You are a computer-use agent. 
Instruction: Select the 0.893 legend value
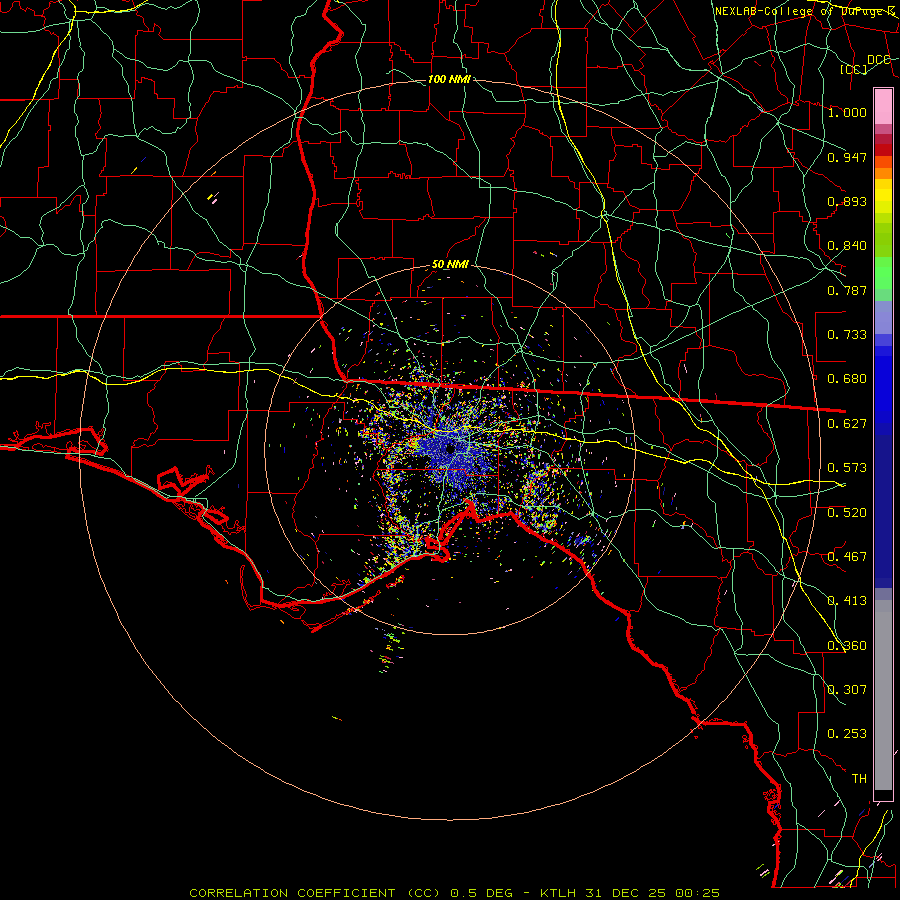[x=847, y=201]
